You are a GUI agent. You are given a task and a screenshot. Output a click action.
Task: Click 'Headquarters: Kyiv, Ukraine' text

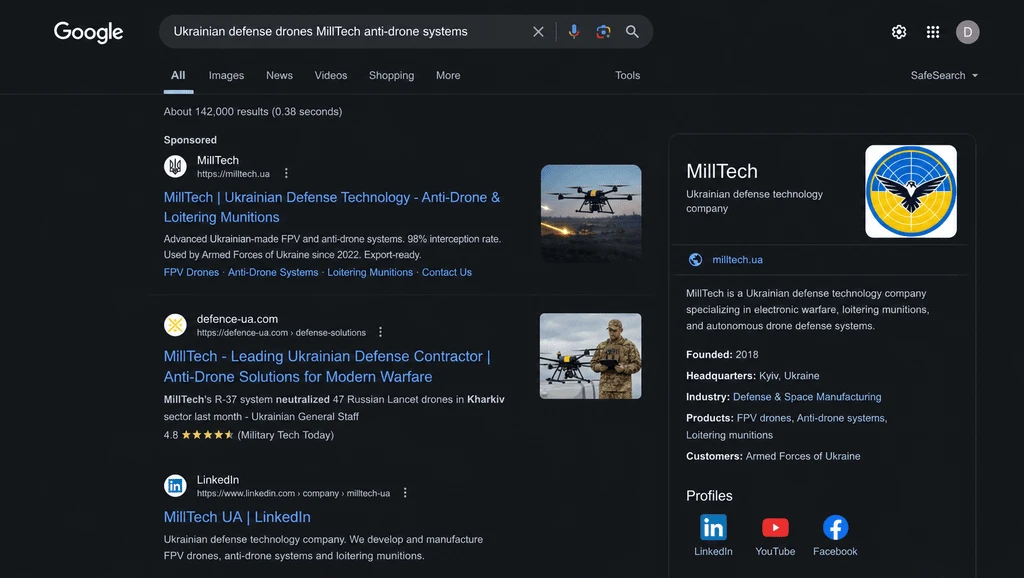pos(752,376)
